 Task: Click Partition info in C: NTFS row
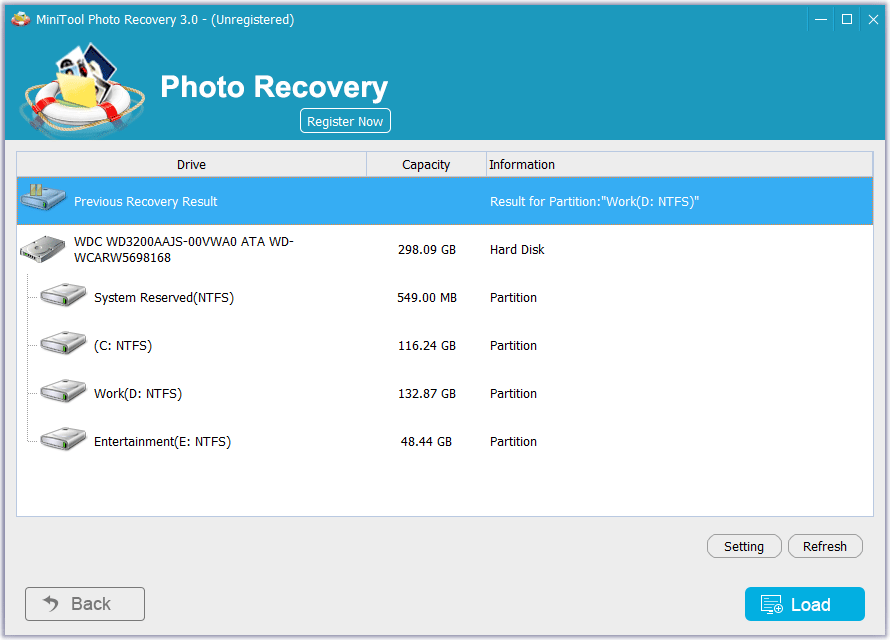(513, 346)
